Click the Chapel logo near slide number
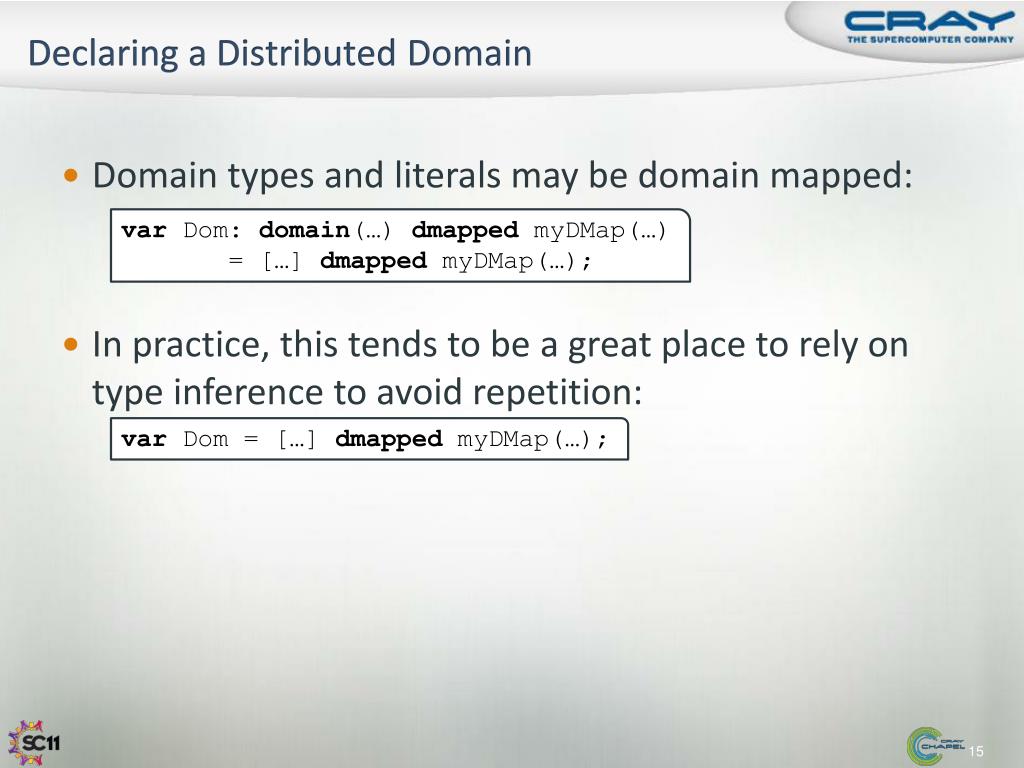The width and height of the screenshot is (1024, 768). point(935,746)
